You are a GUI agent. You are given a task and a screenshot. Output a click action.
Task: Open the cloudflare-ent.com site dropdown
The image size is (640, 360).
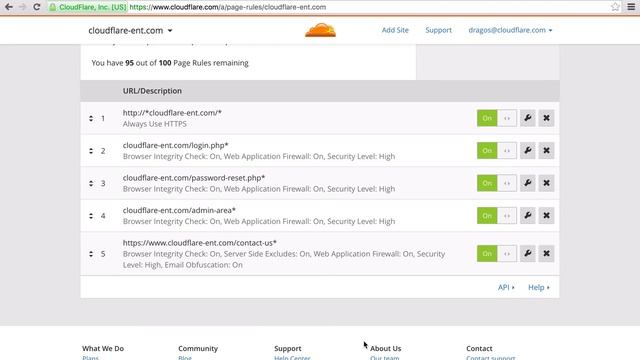click(x=130, y=30)
